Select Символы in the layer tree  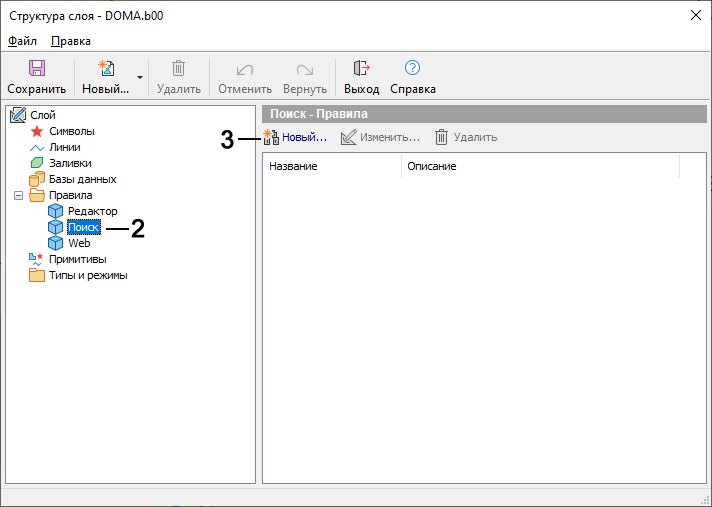click(71, 131)
